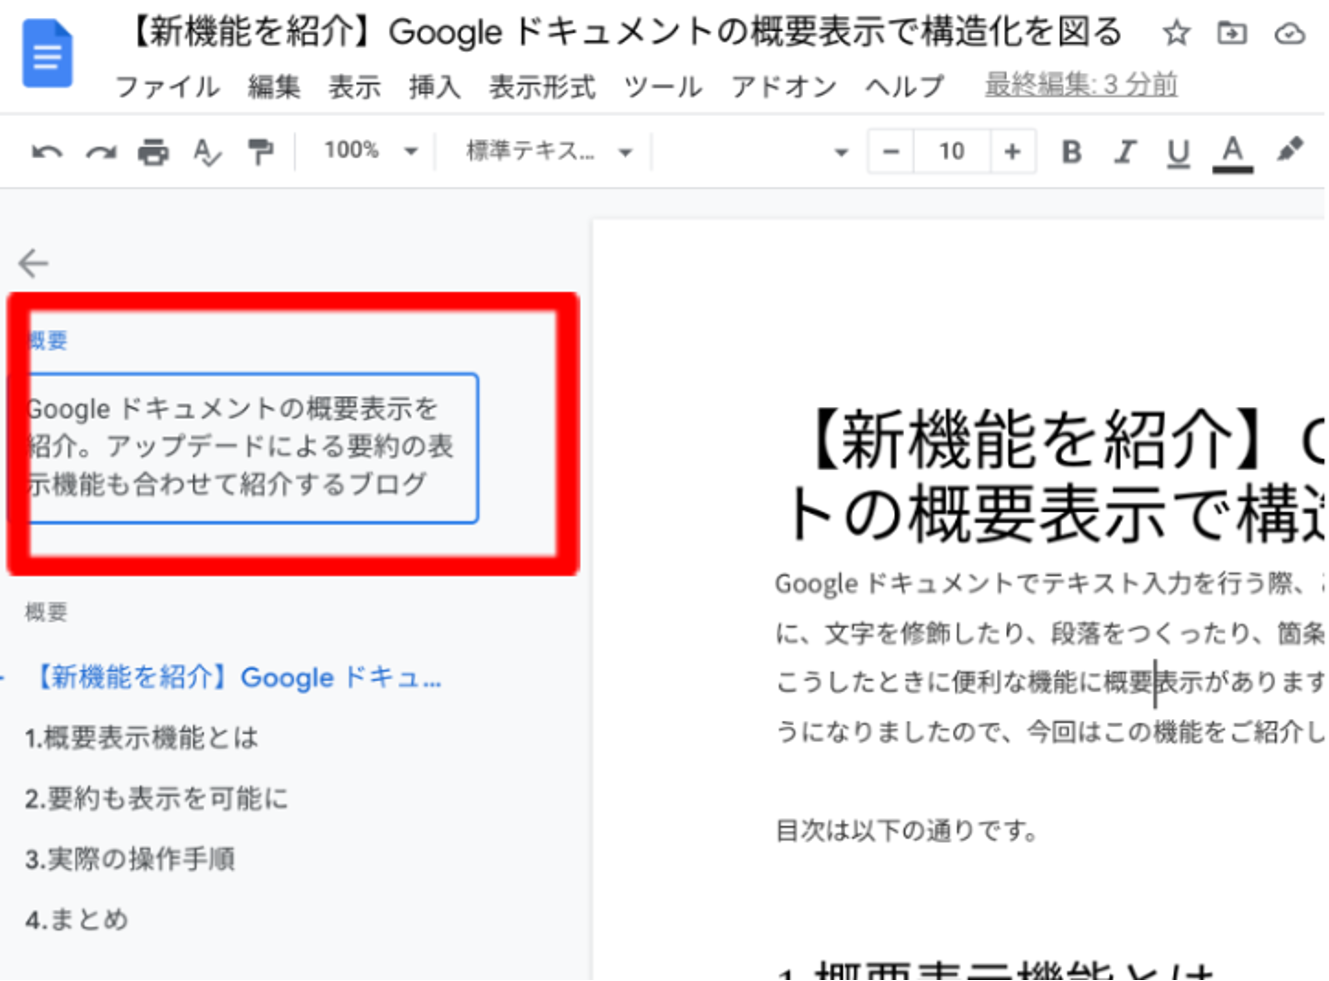Jump to 【新機能を紹介】Google ドキュ… outline heading
1329x981 pixels.
tap(237, 678)
